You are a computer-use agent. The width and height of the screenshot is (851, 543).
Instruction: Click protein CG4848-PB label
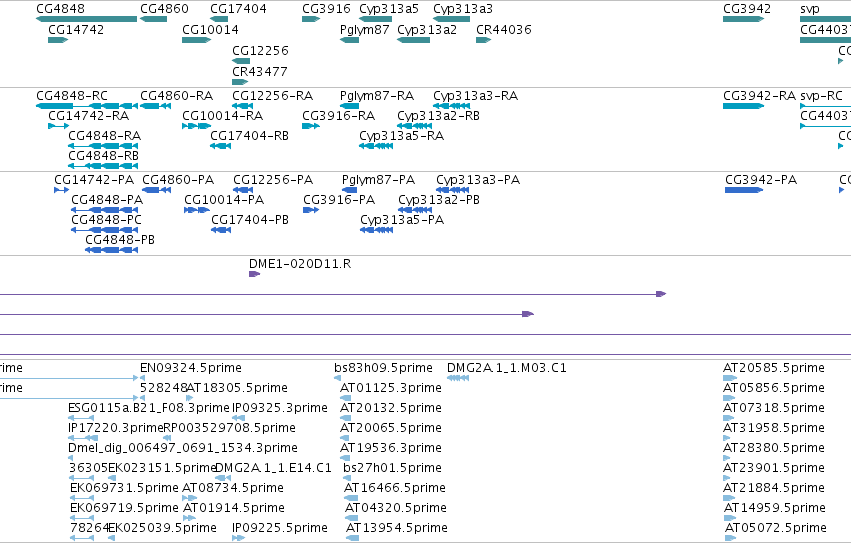pyautogui.click(x=120, y=240)
